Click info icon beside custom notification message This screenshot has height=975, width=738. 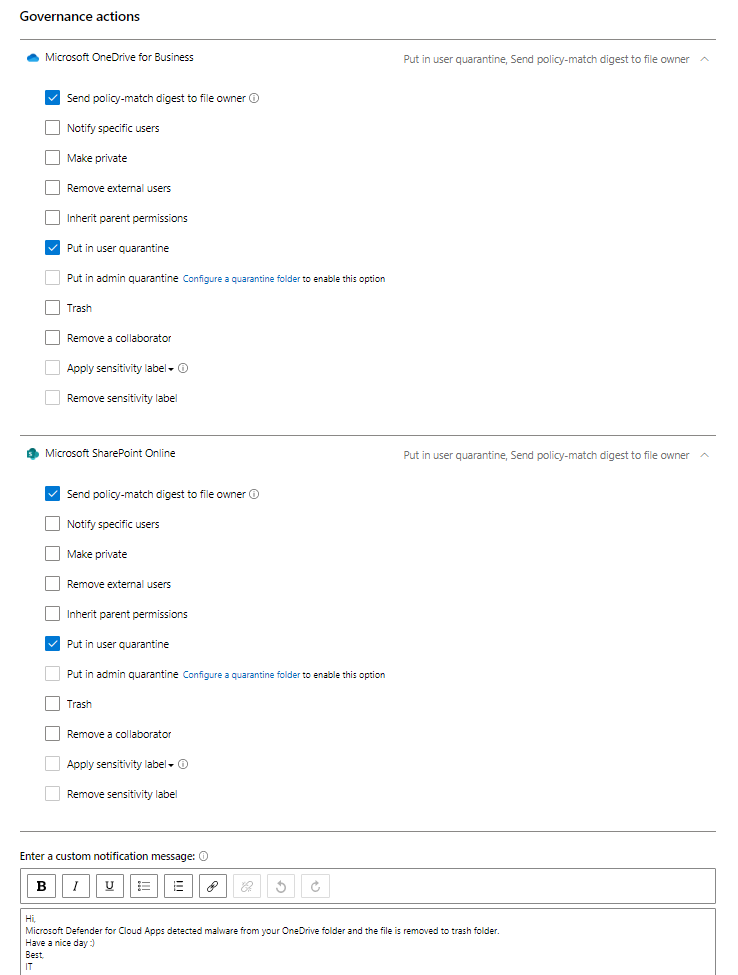click(204, 856)
